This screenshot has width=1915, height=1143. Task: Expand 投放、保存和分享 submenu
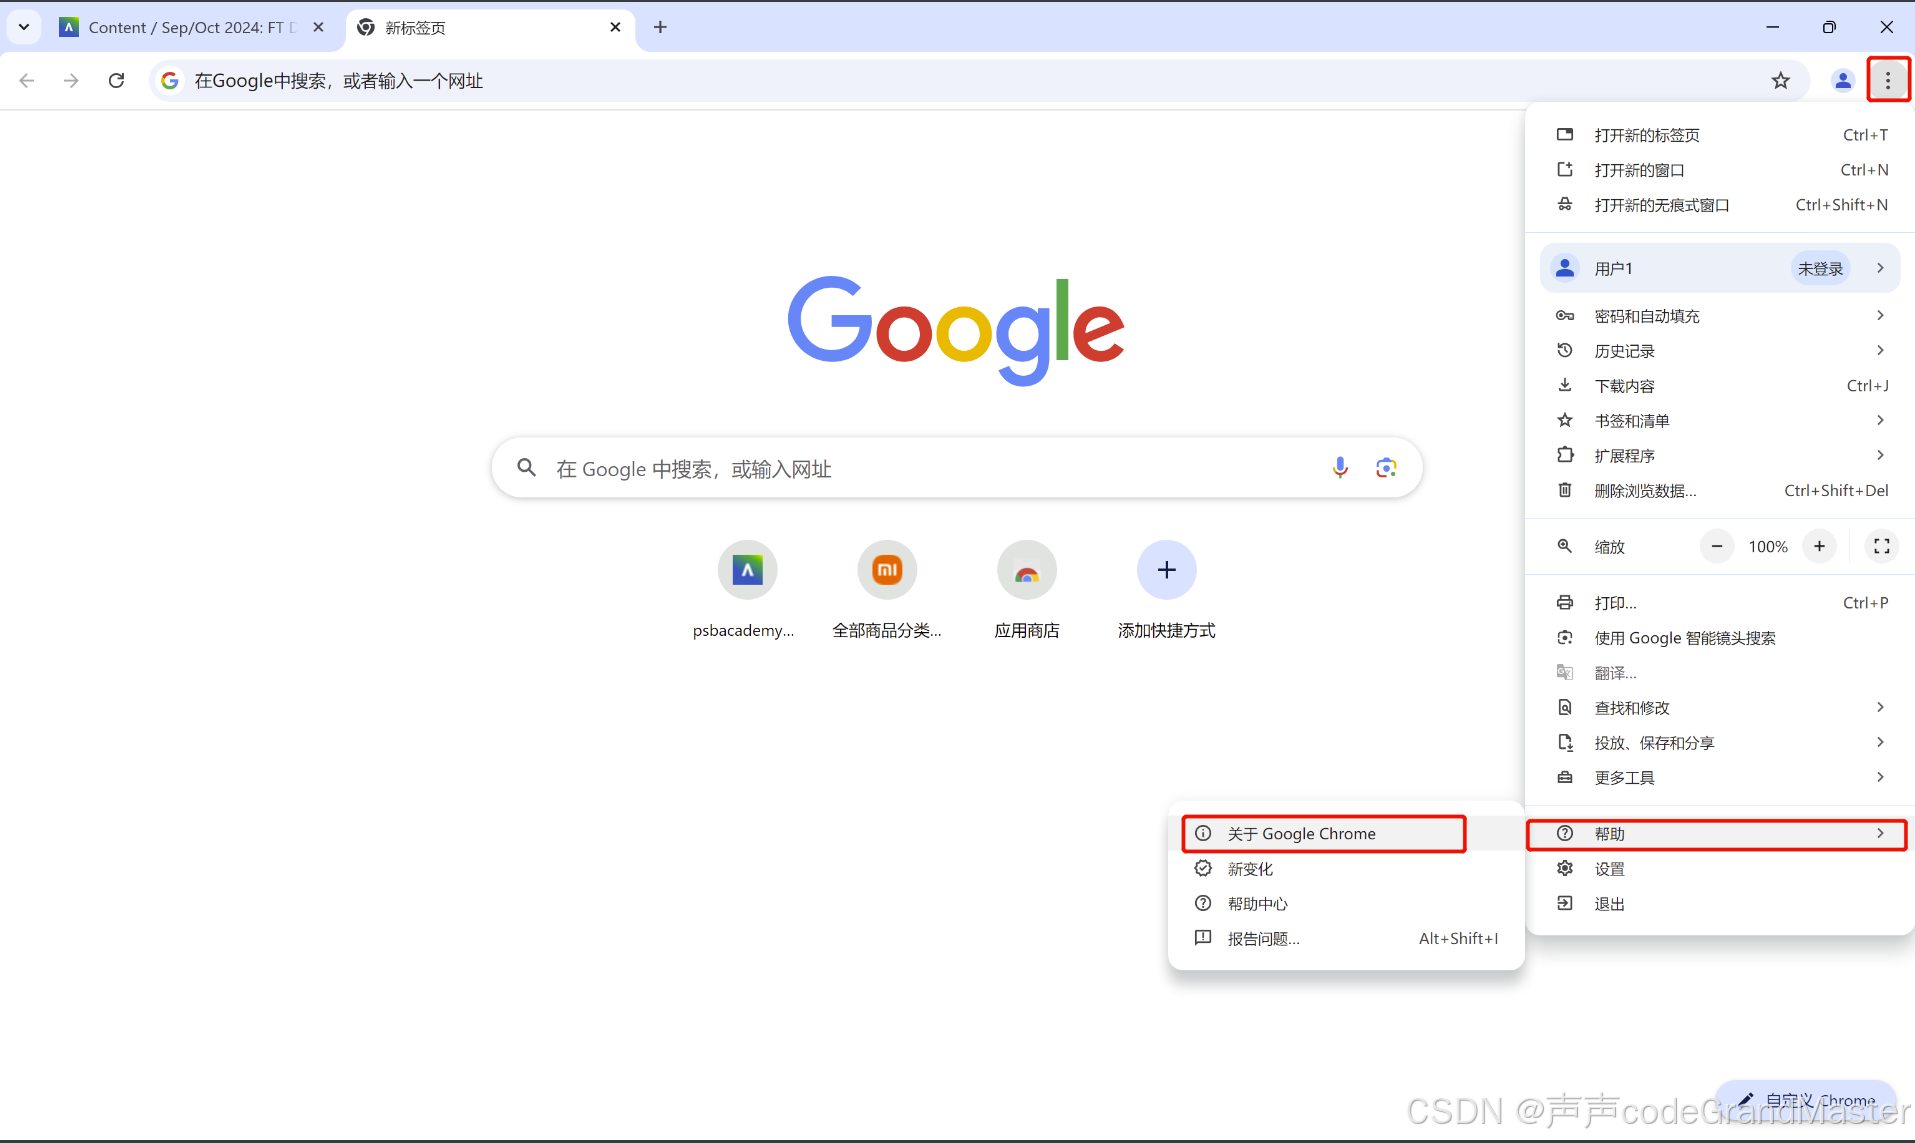(x=1720, y=743)
